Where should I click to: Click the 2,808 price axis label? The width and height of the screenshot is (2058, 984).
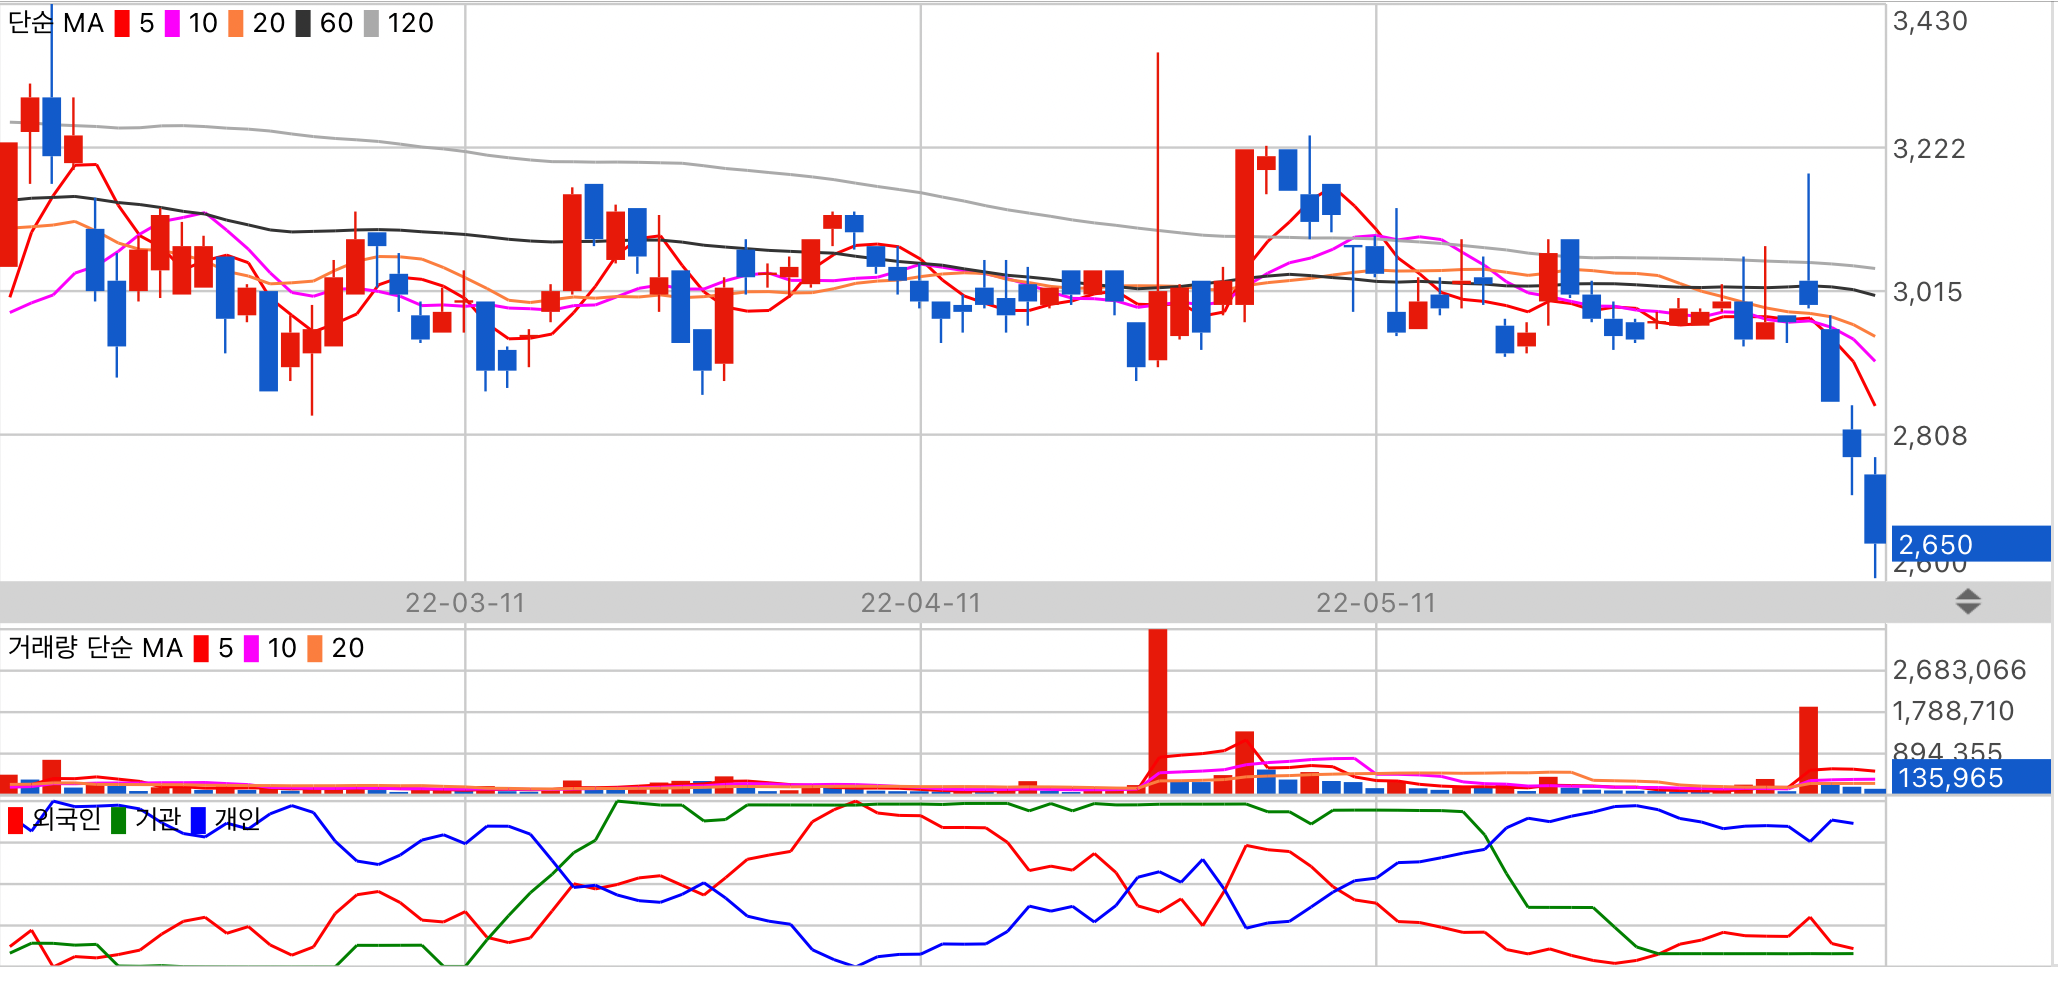coord(1930,436)
